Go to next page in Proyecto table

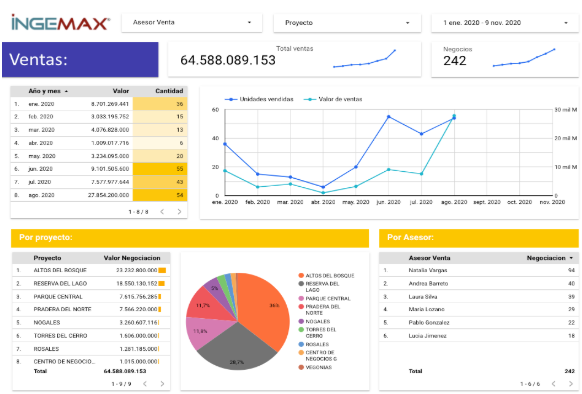click(x=162, y=384)
